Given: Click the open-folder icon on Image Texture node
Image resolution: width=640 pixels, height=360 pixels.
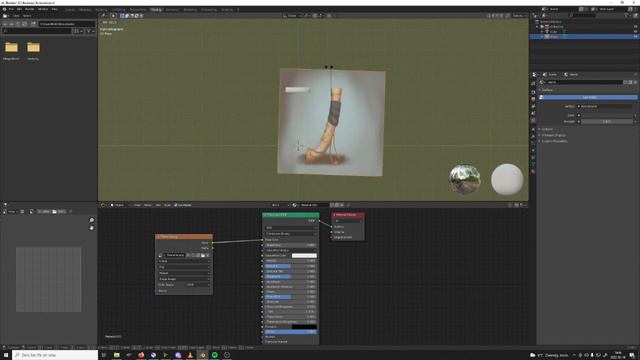Looking at the screenshot, I should 203,256.
